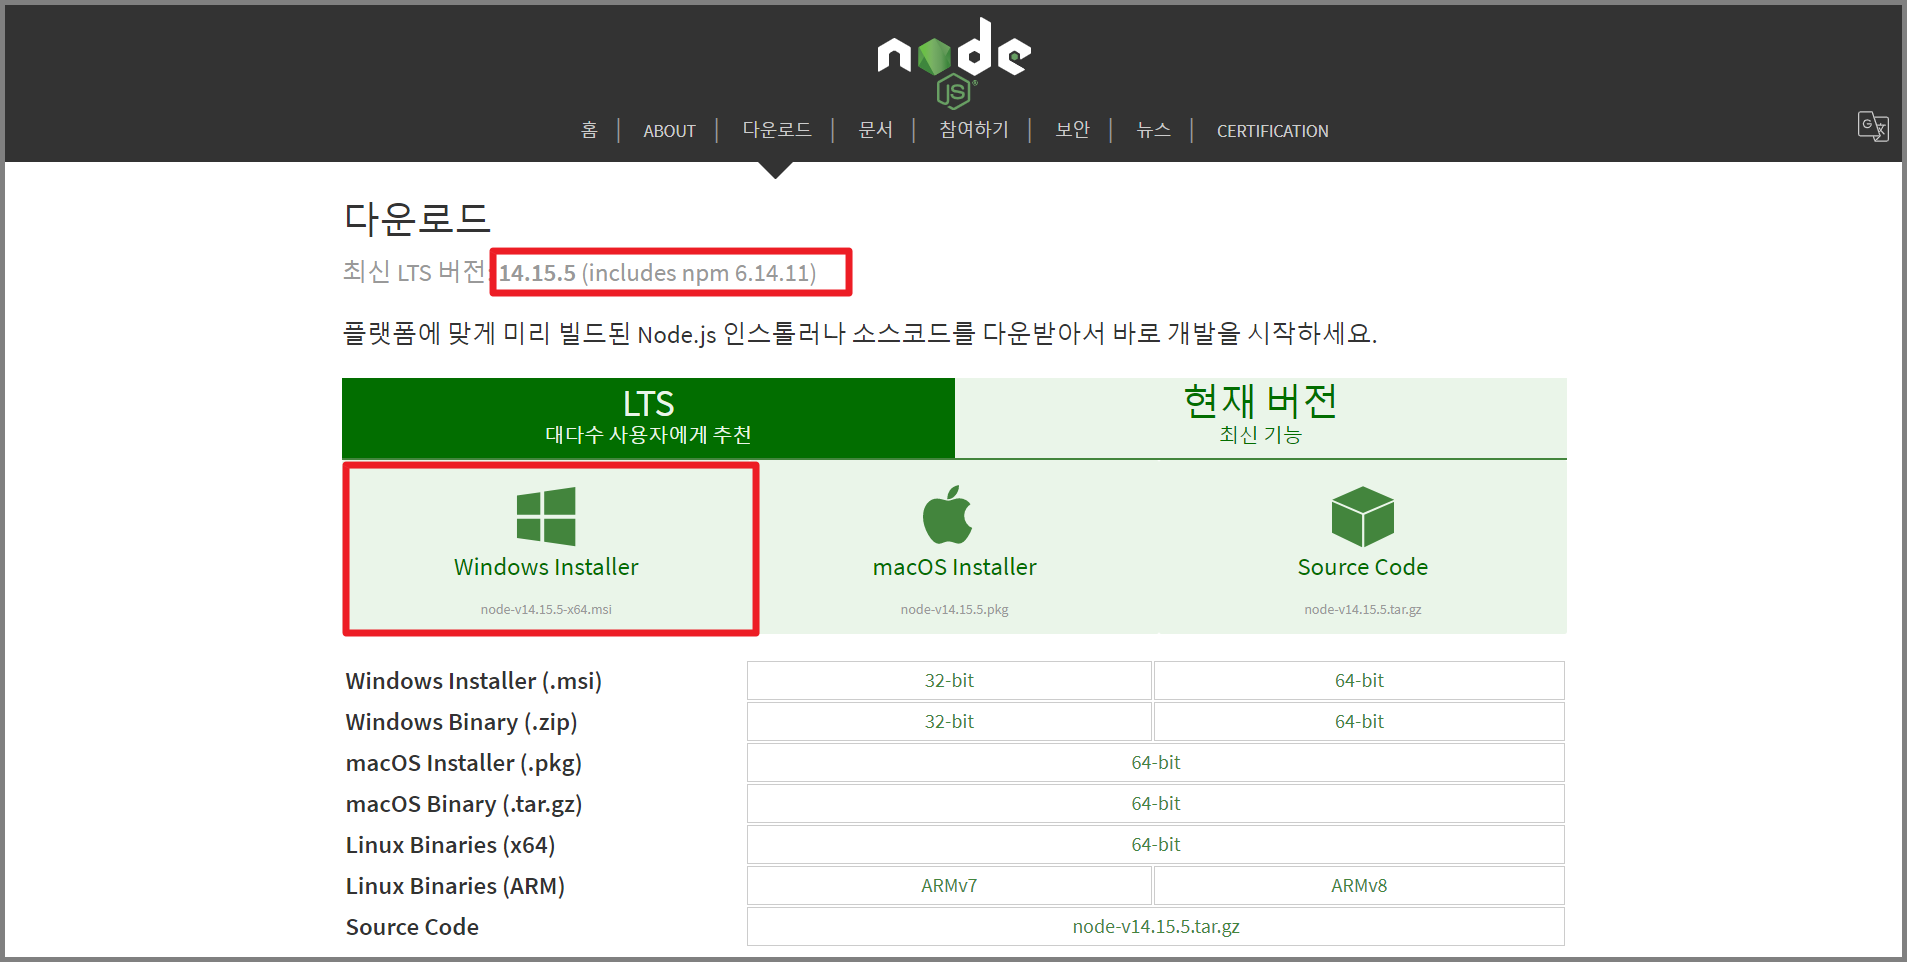The width and height of the screenshot is (1907, 962).
Task: Switch to the 현재 버전 tab
Action: [x=1261, y=418]
